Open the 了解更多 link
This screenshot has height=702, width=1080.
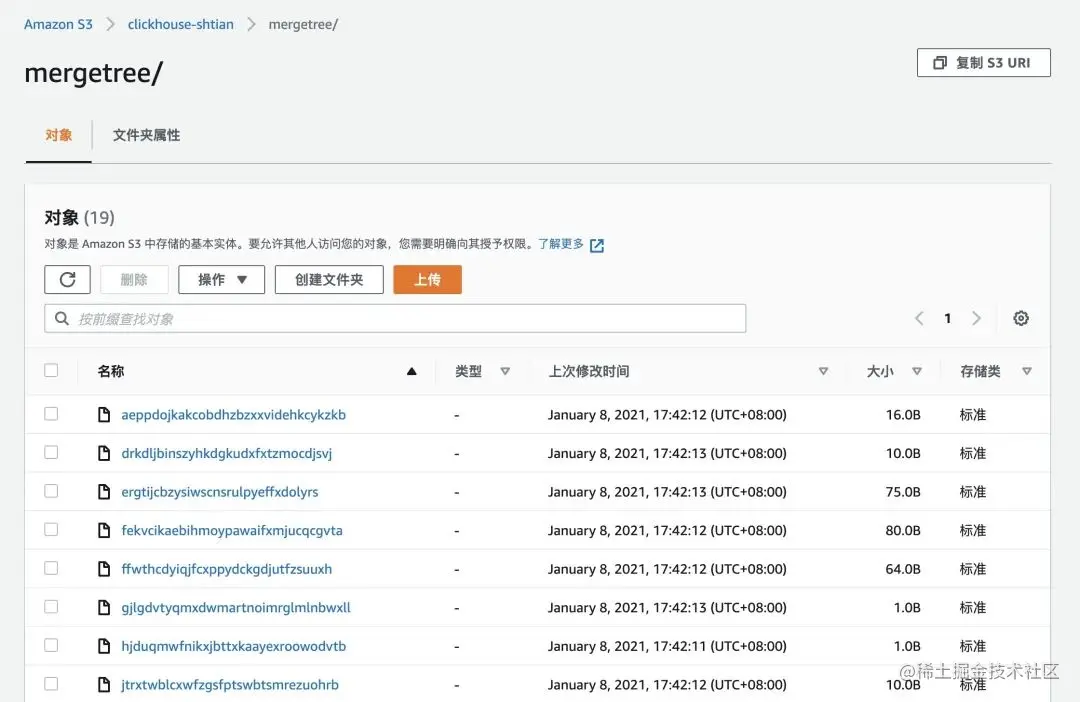561,244
